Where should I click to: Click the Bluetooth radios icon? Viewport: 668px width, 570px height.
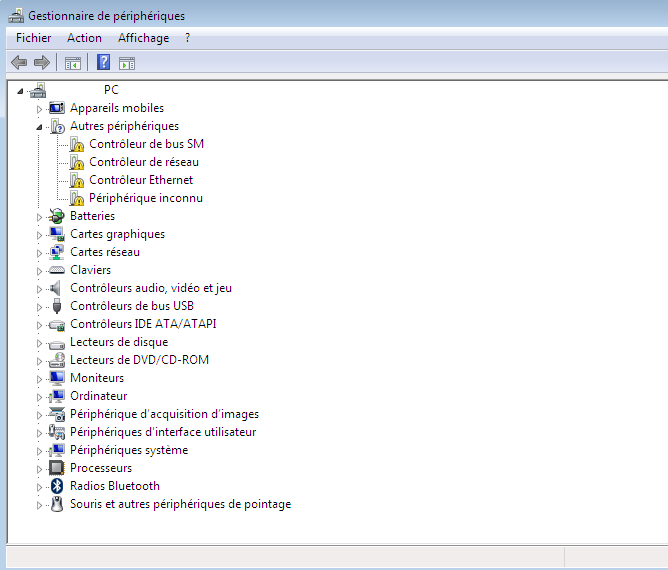[x=57, y=486]
